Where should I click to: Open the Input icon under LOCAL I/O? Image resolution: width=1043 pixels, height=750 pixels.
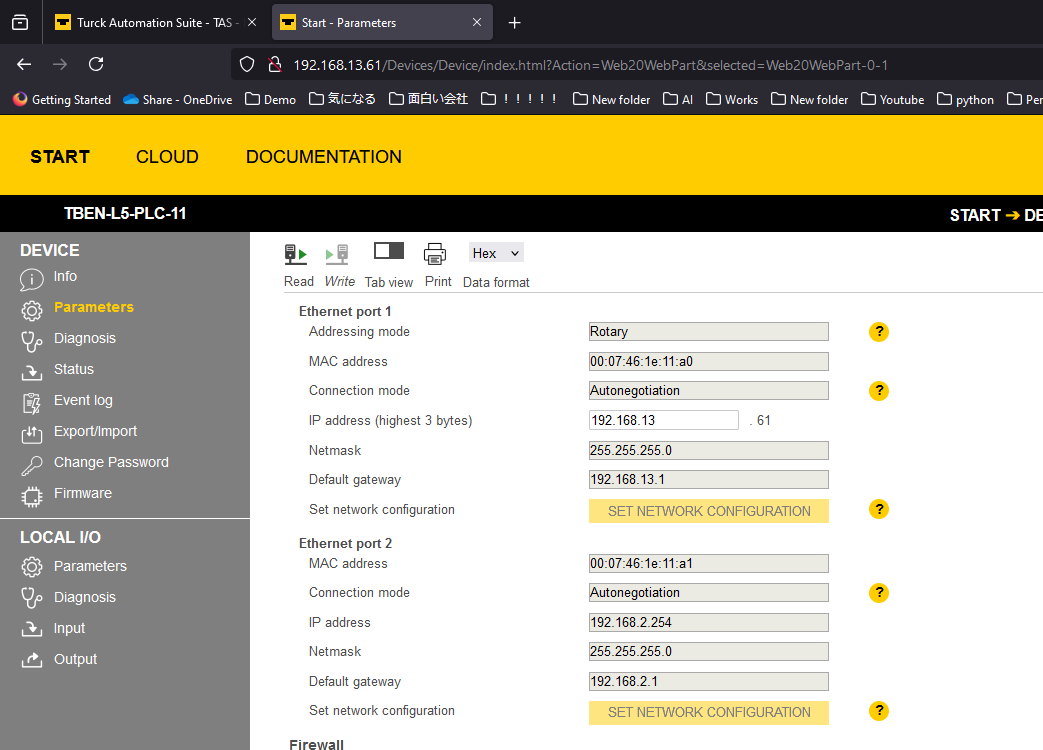coord(31,628)
